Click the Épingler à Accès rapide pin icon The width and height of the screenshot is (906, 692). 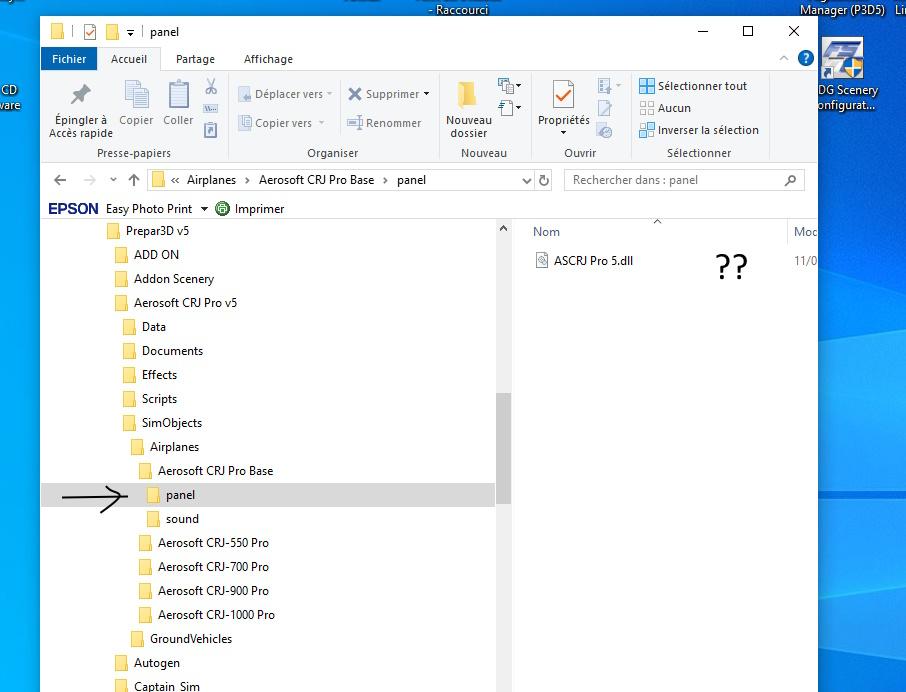coord(80,94)
